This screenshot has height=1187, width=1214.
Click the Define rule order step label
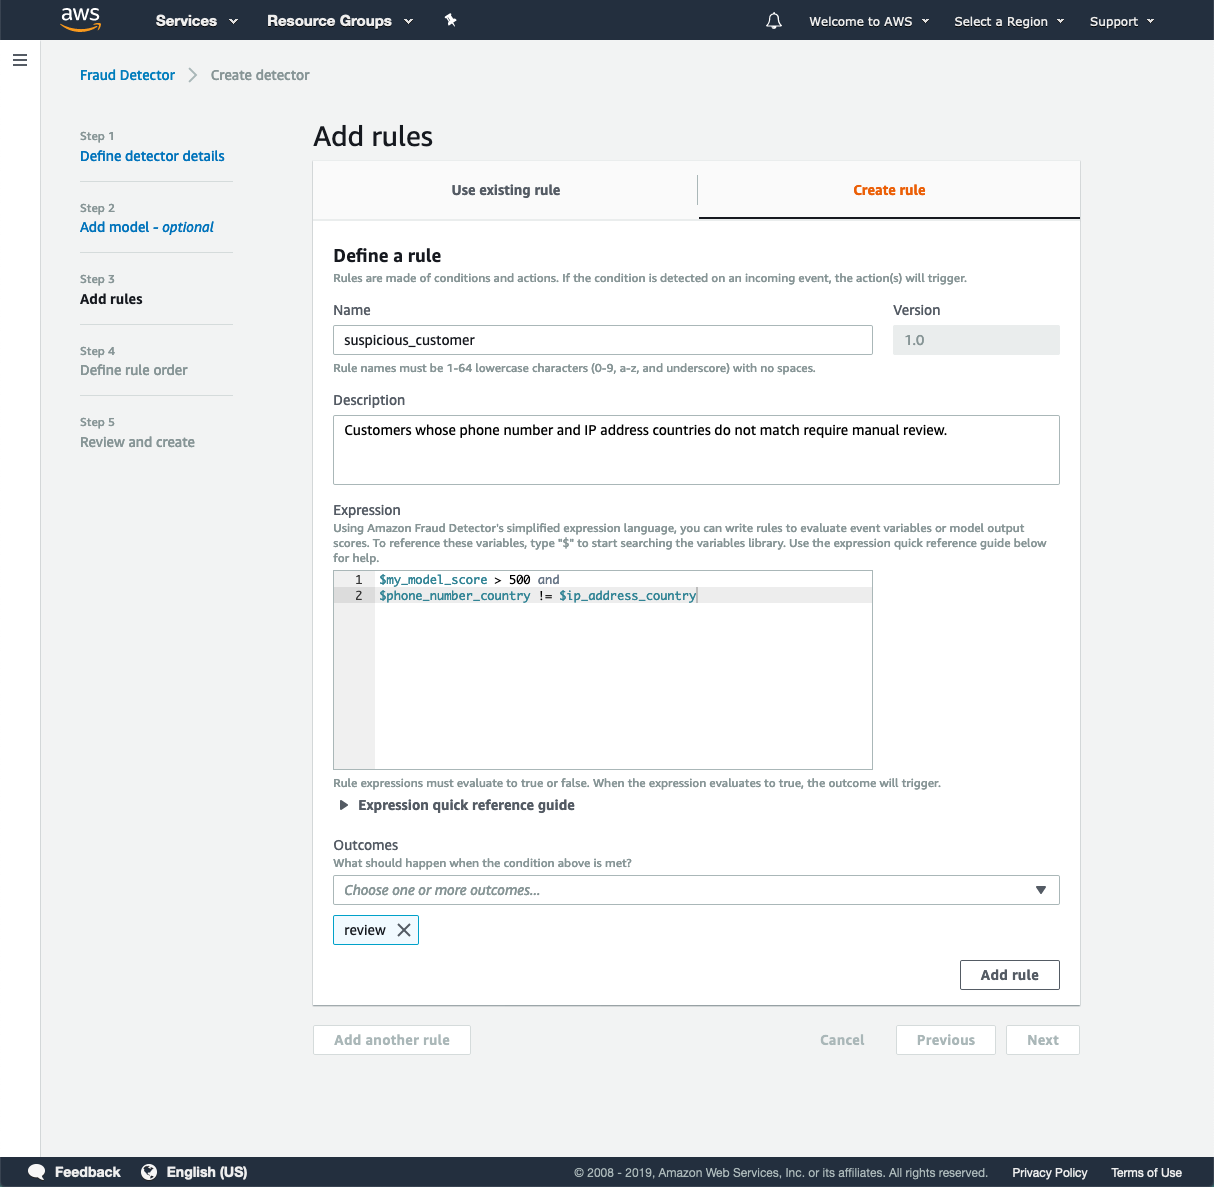point(134,370)
